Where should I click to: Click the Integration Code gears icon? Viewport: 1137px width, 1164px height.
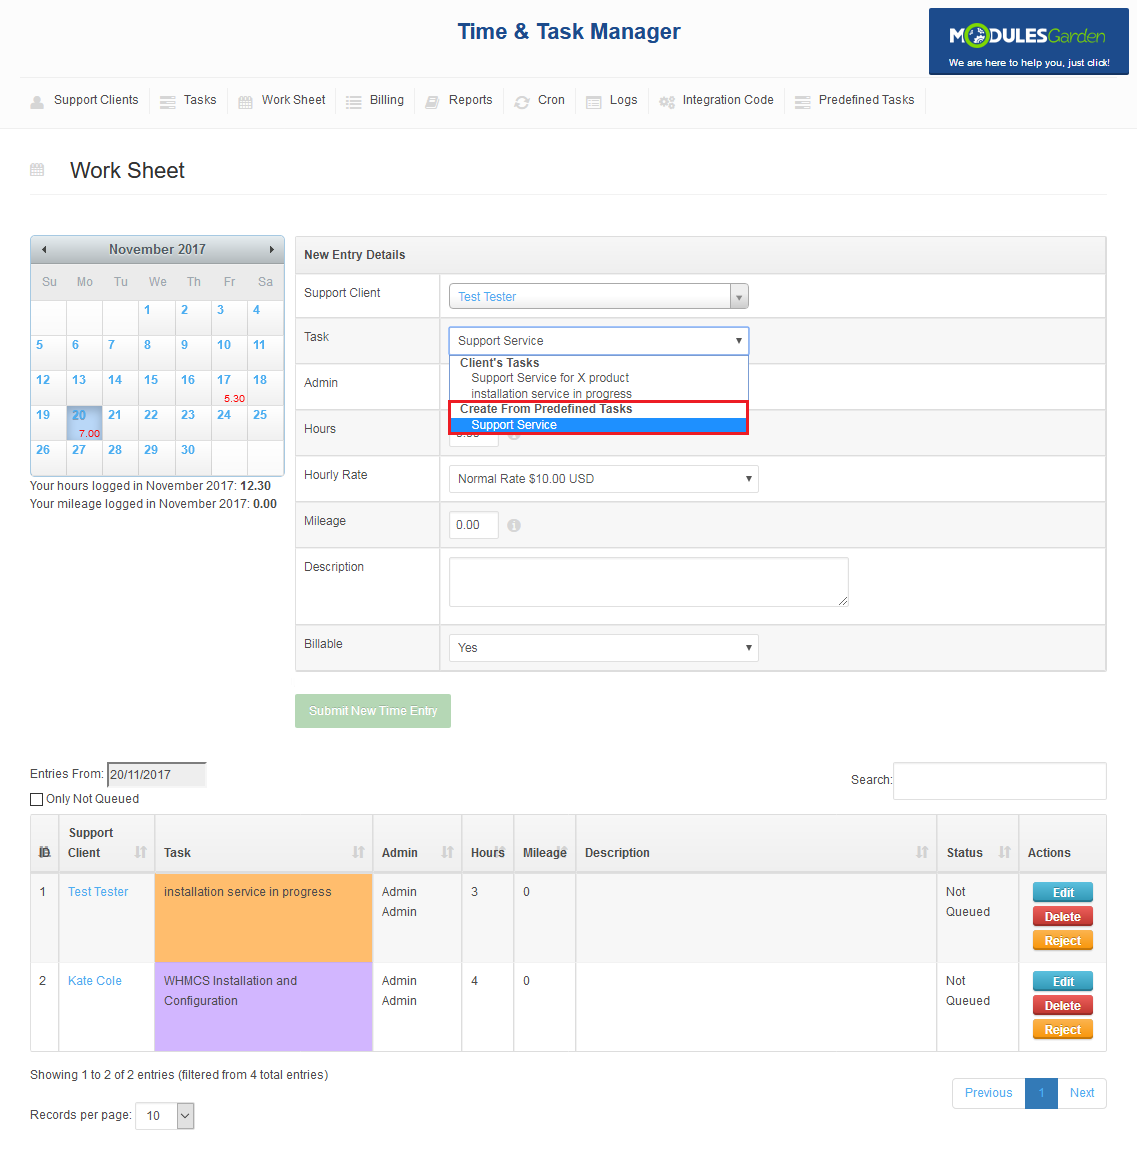click(666, 102)
